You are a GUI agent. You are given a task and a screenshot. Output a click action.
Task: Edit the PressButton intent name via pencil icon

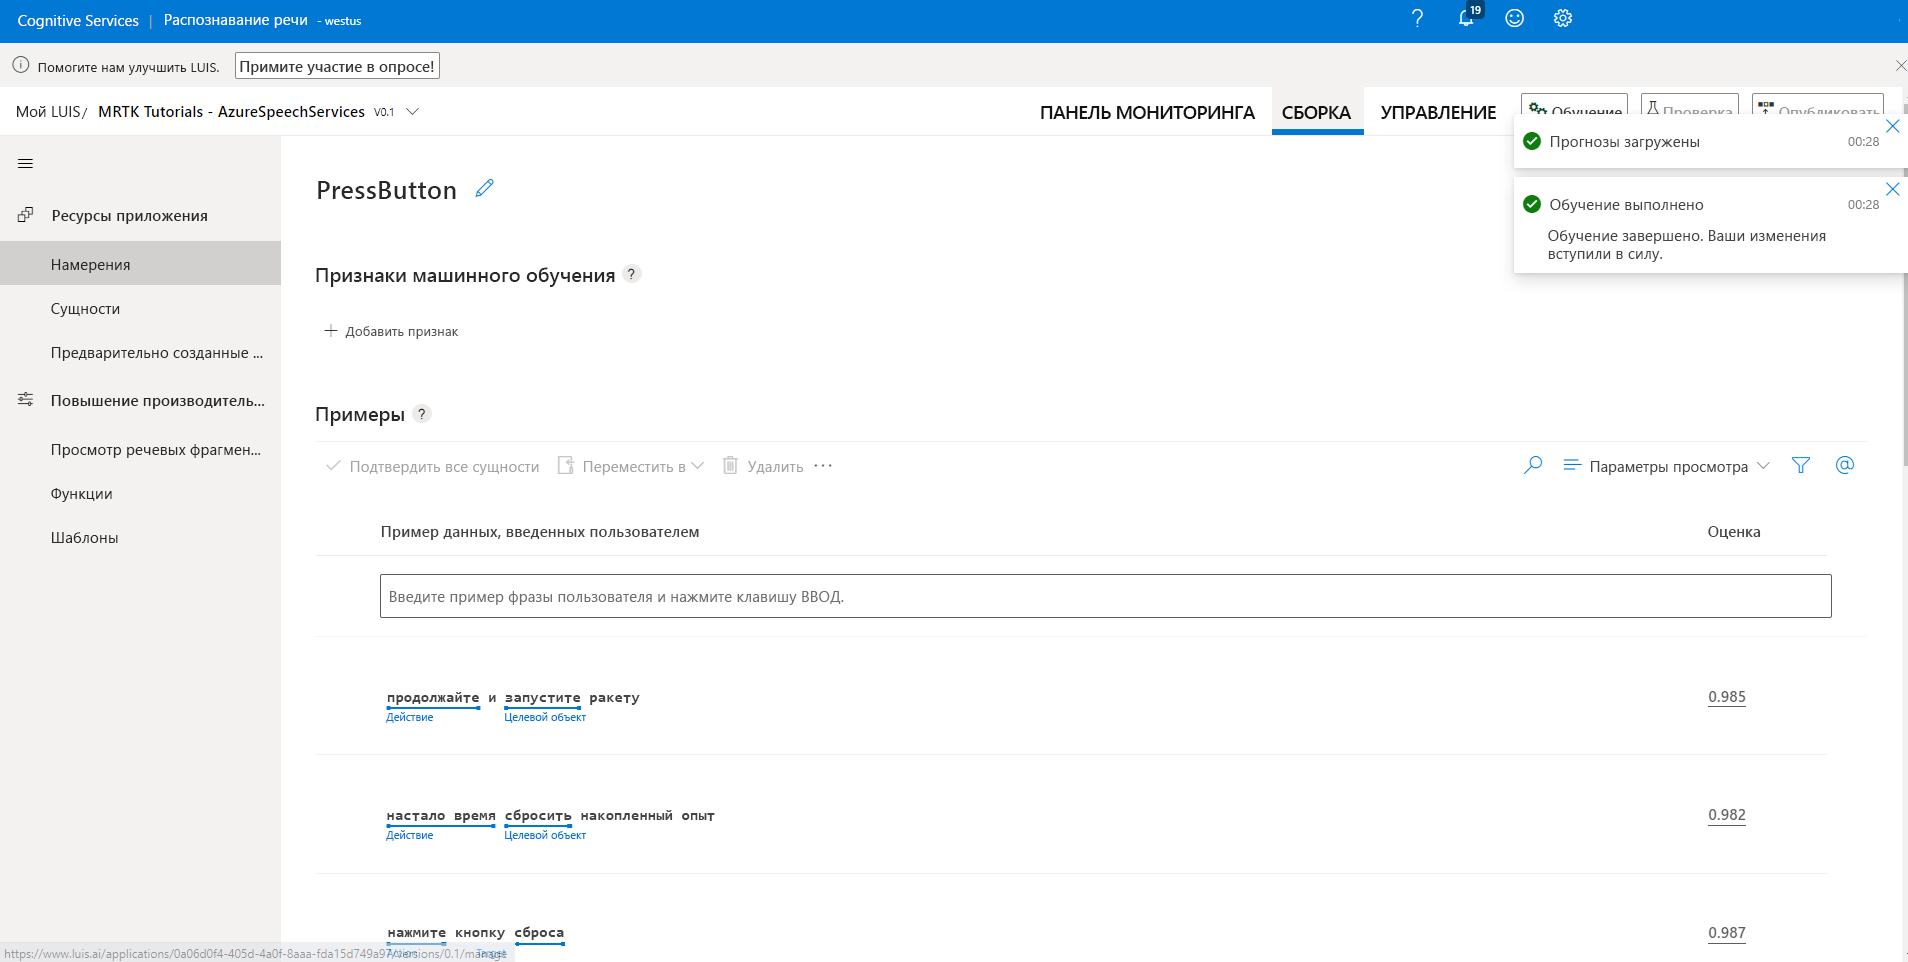click(485, 188)
